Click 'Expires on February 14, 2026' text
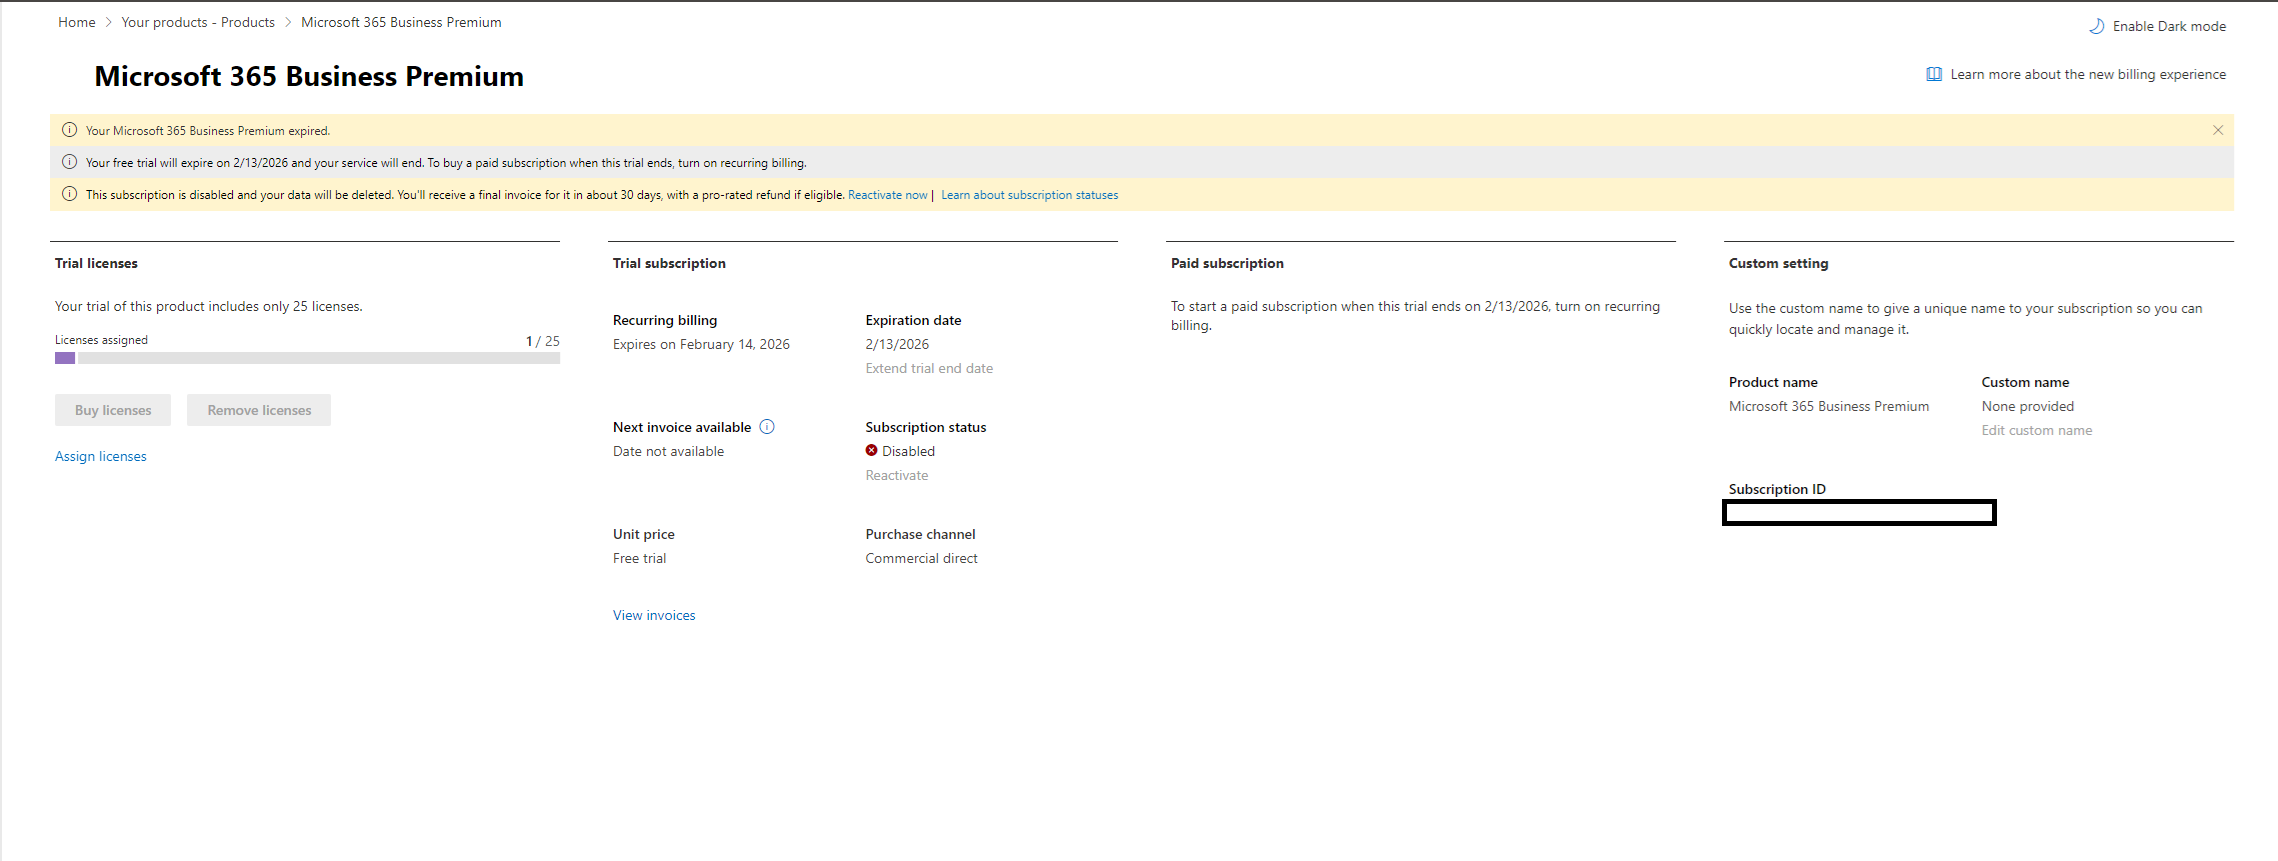The width and height of the screenshot is (2278, 861). point(701,344)
